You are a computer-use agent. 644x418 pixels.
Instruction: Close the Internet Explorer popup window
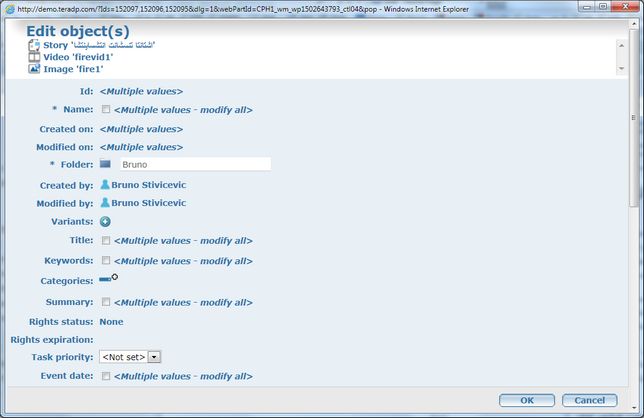625,6
